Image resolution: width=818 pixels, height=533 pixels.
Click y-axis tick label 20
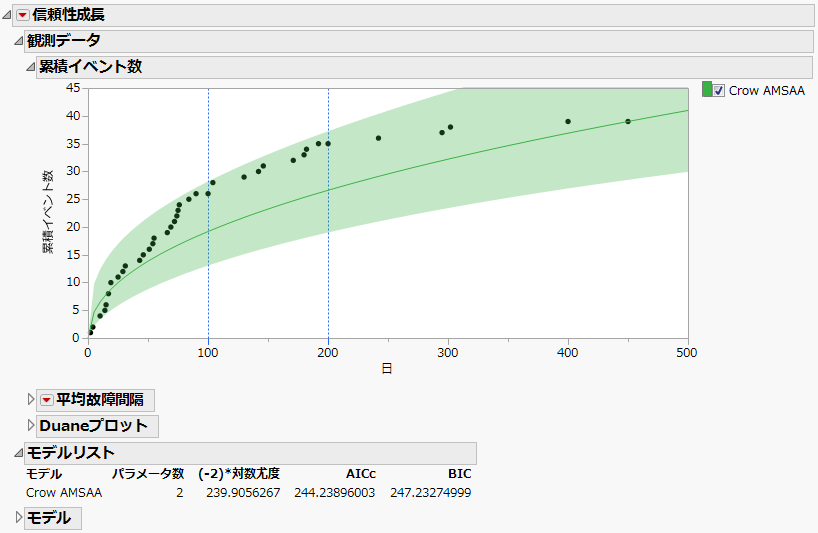(x=73, y=227)
